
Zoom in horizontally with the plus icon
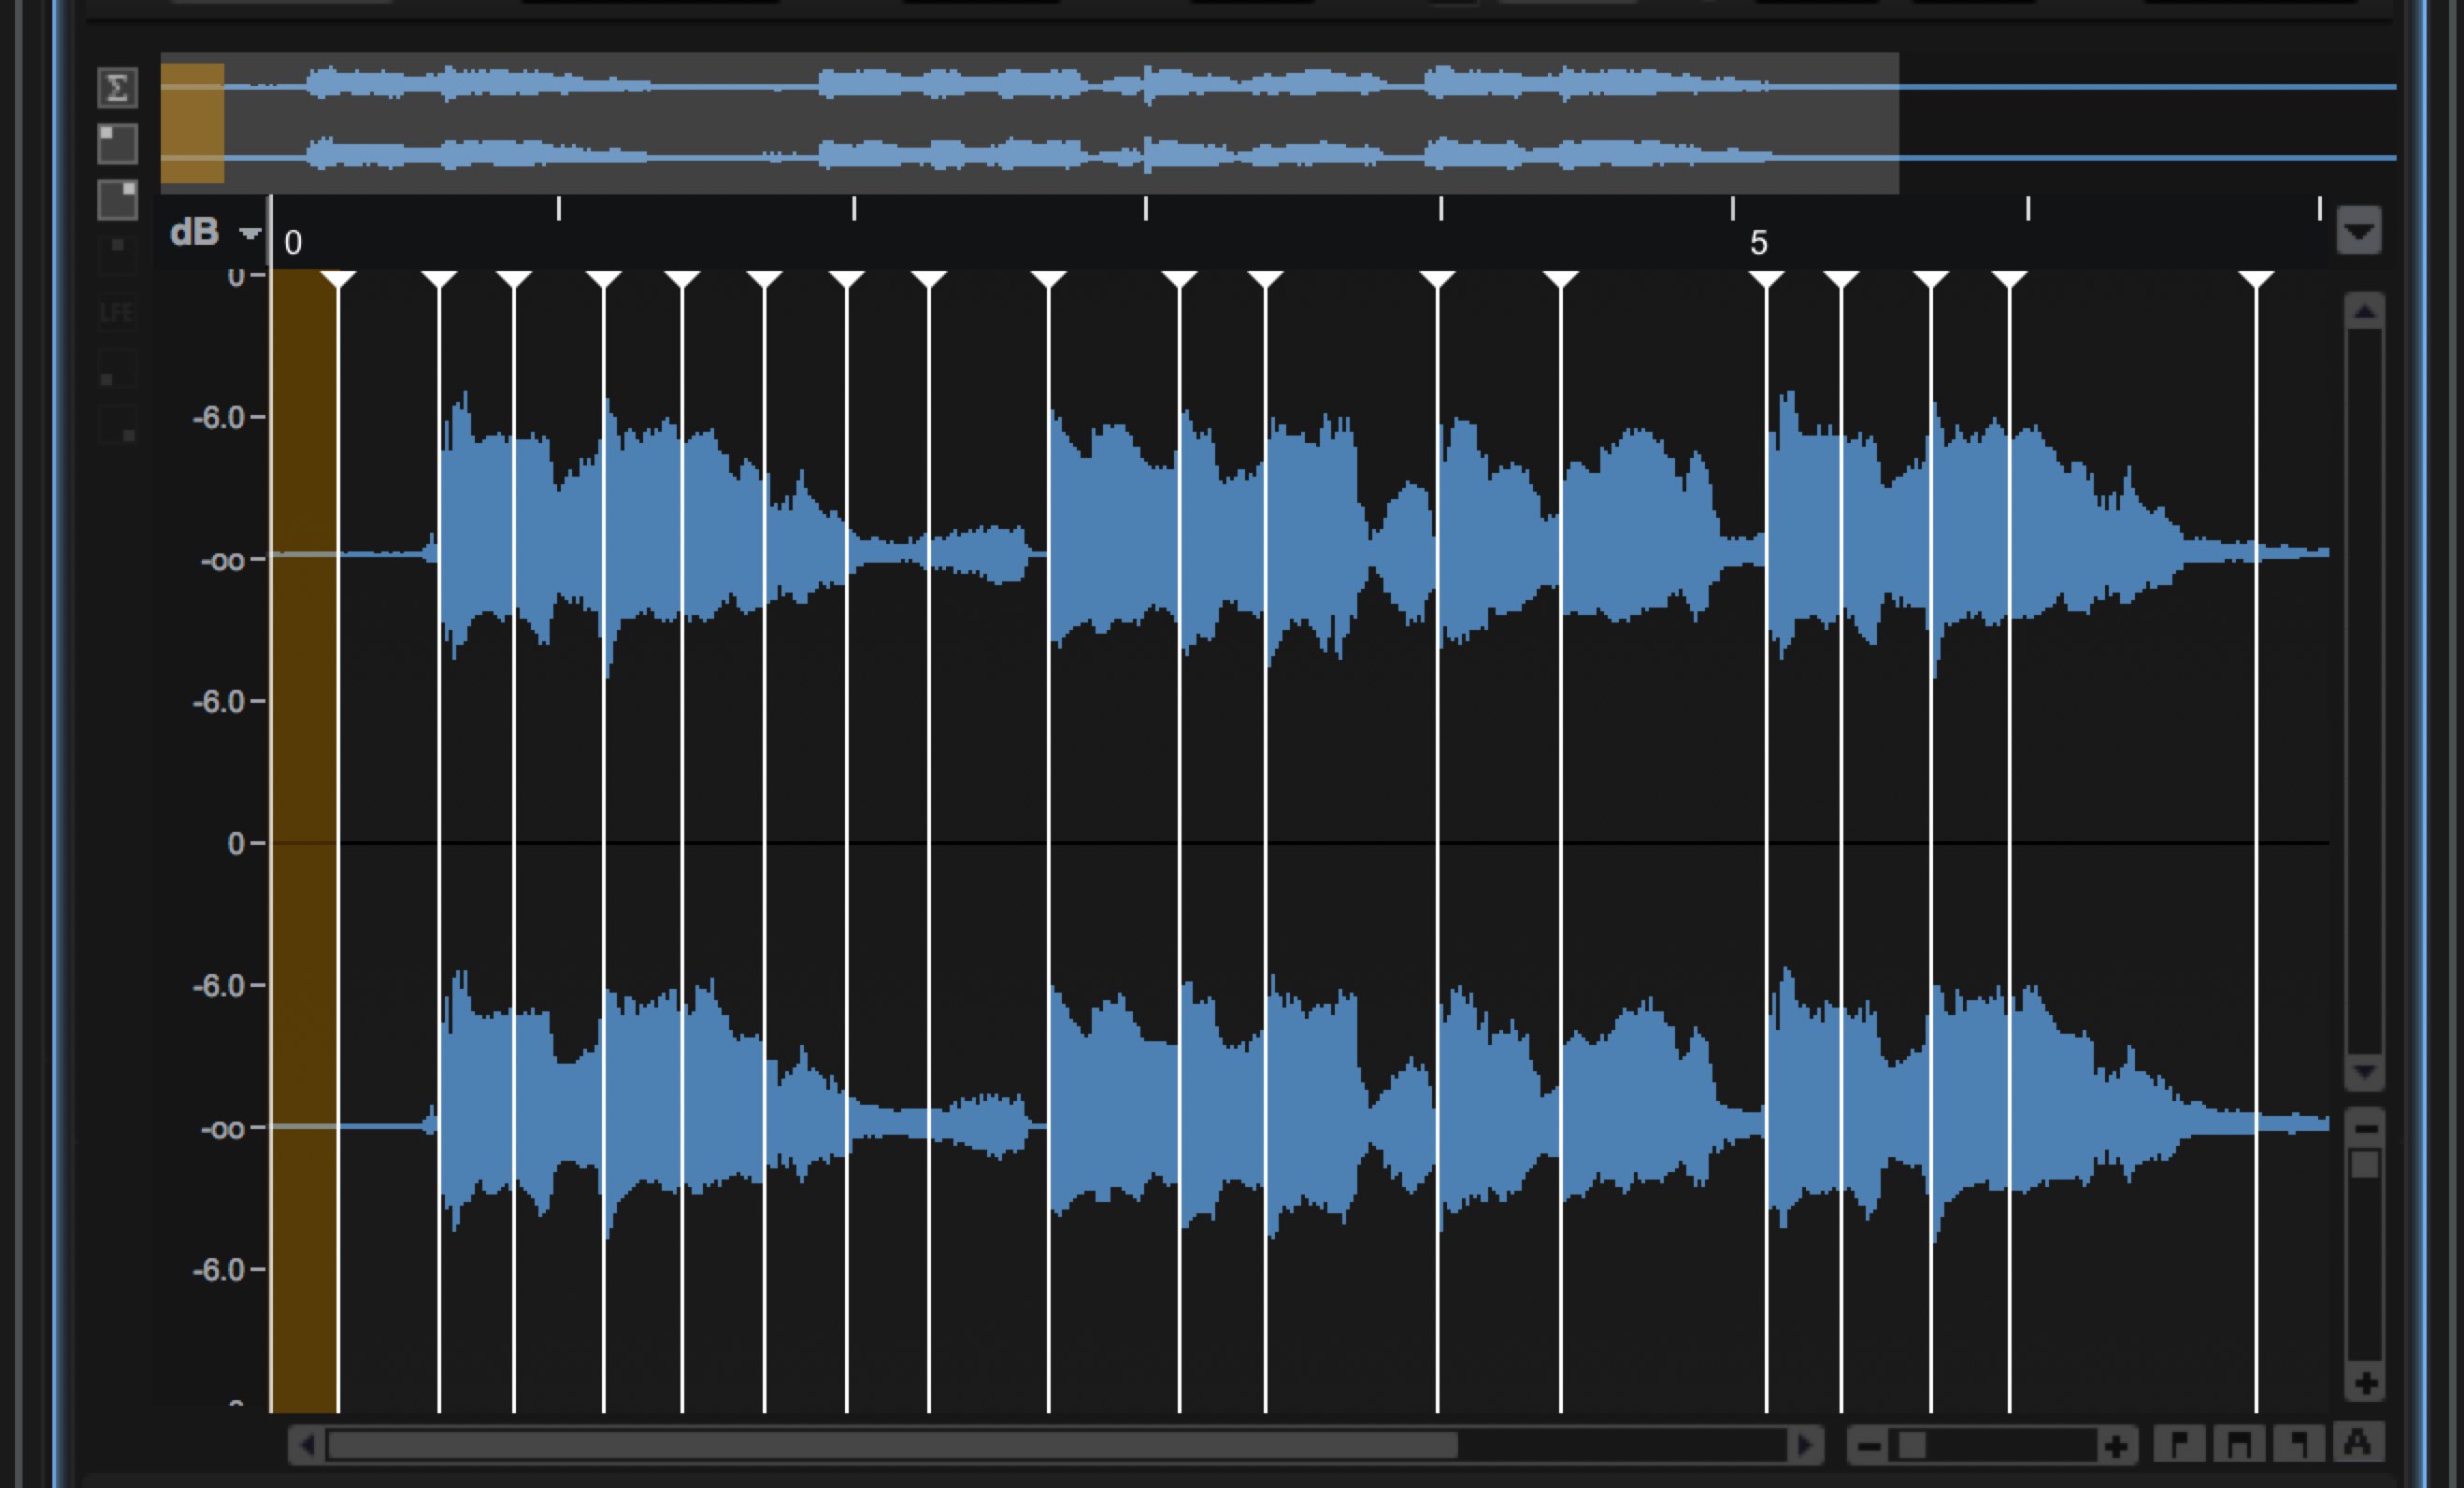(x=2116, y=1446)
